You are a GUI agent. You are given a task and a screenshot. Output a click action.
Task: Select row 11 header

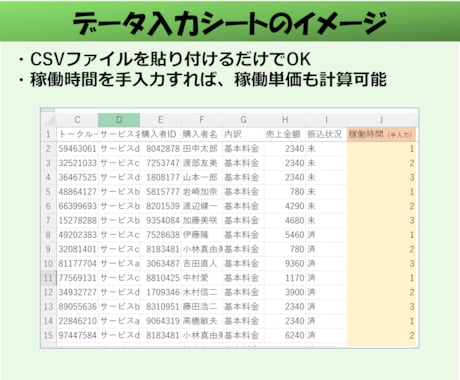click(x=49, y=278)
